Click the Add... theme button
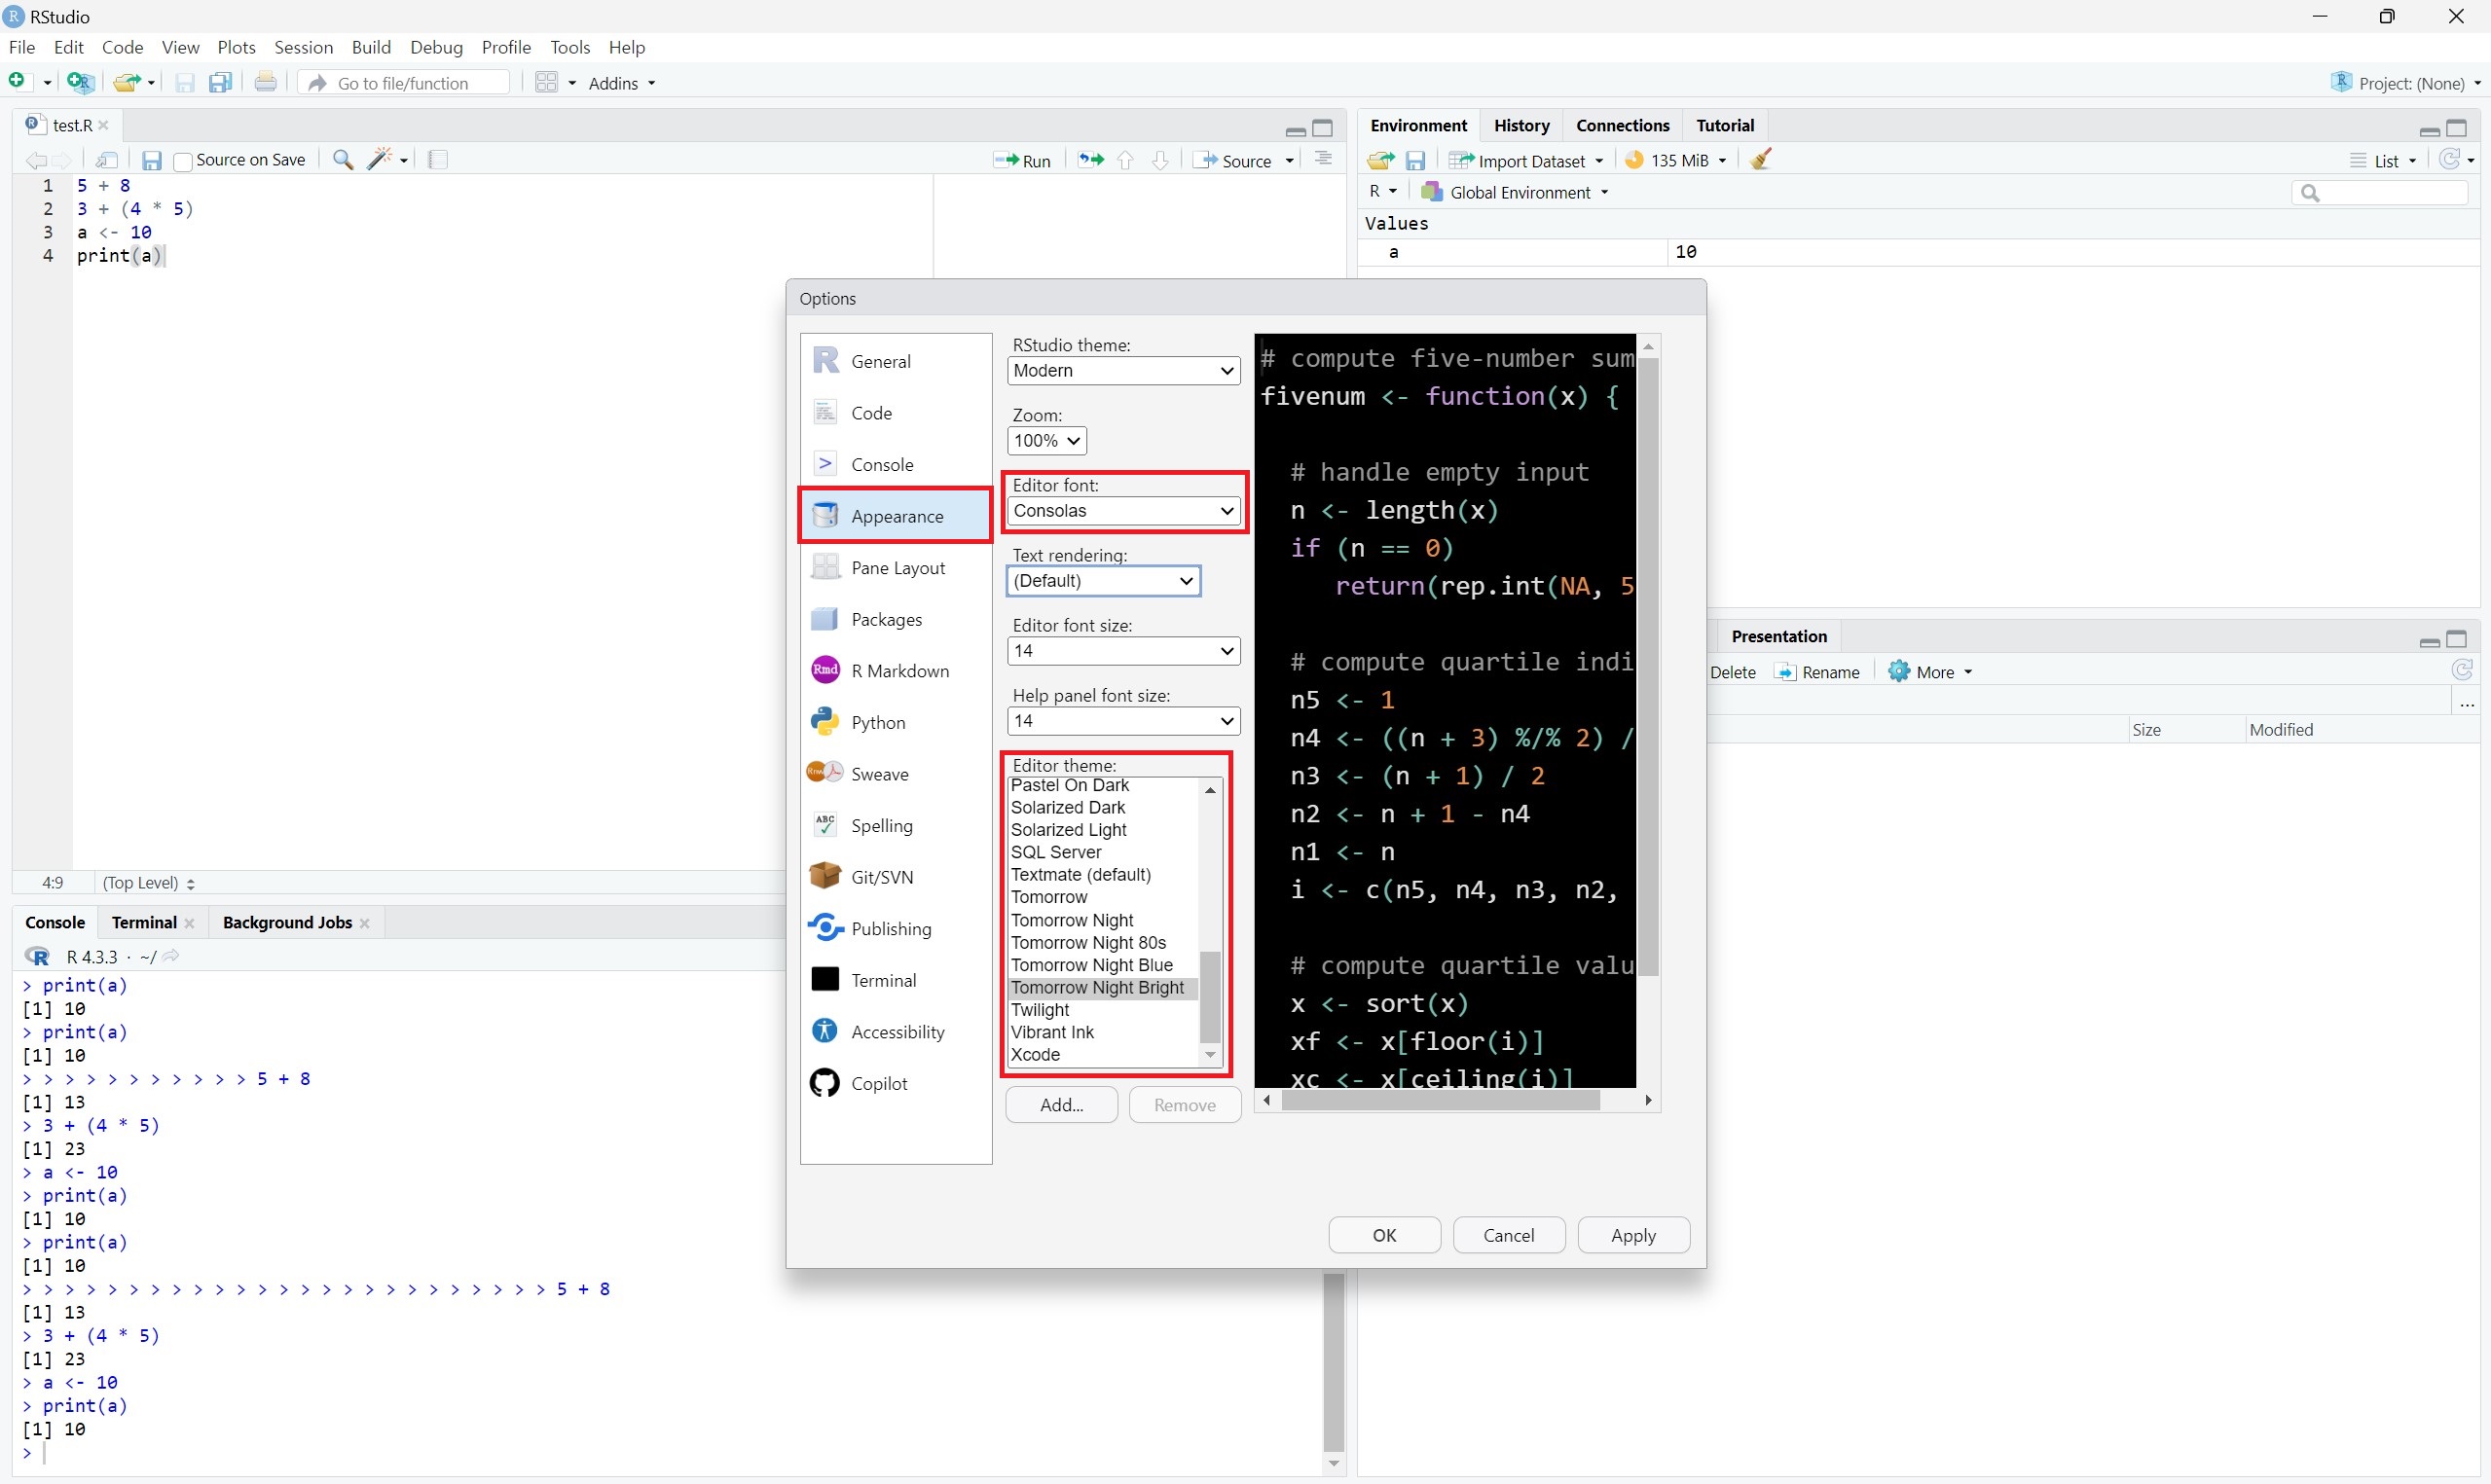 point(1061,1105)
